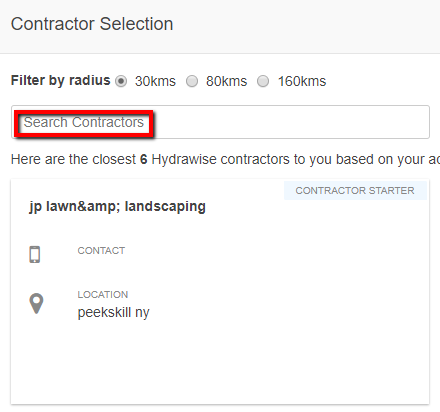Choose the 80kms radius radio button

pos(192,81)
